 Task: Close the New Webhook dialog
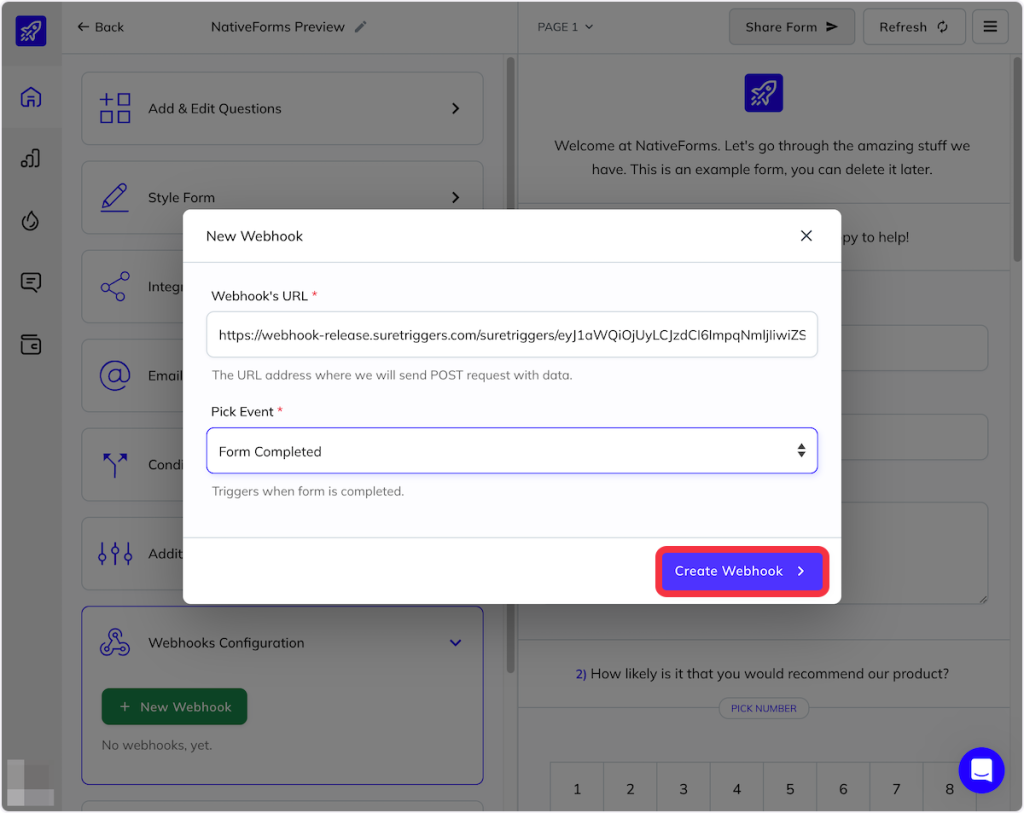806,236
